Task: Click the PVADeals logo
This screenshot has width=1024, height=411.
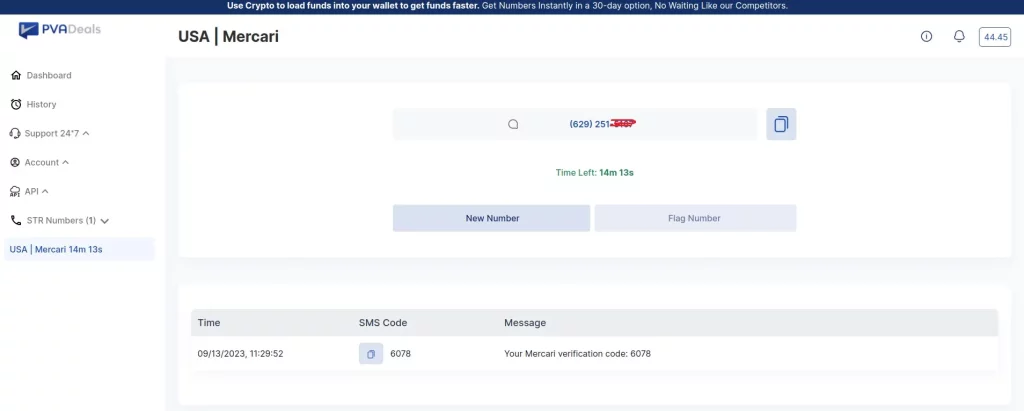Action: (59, 30)
